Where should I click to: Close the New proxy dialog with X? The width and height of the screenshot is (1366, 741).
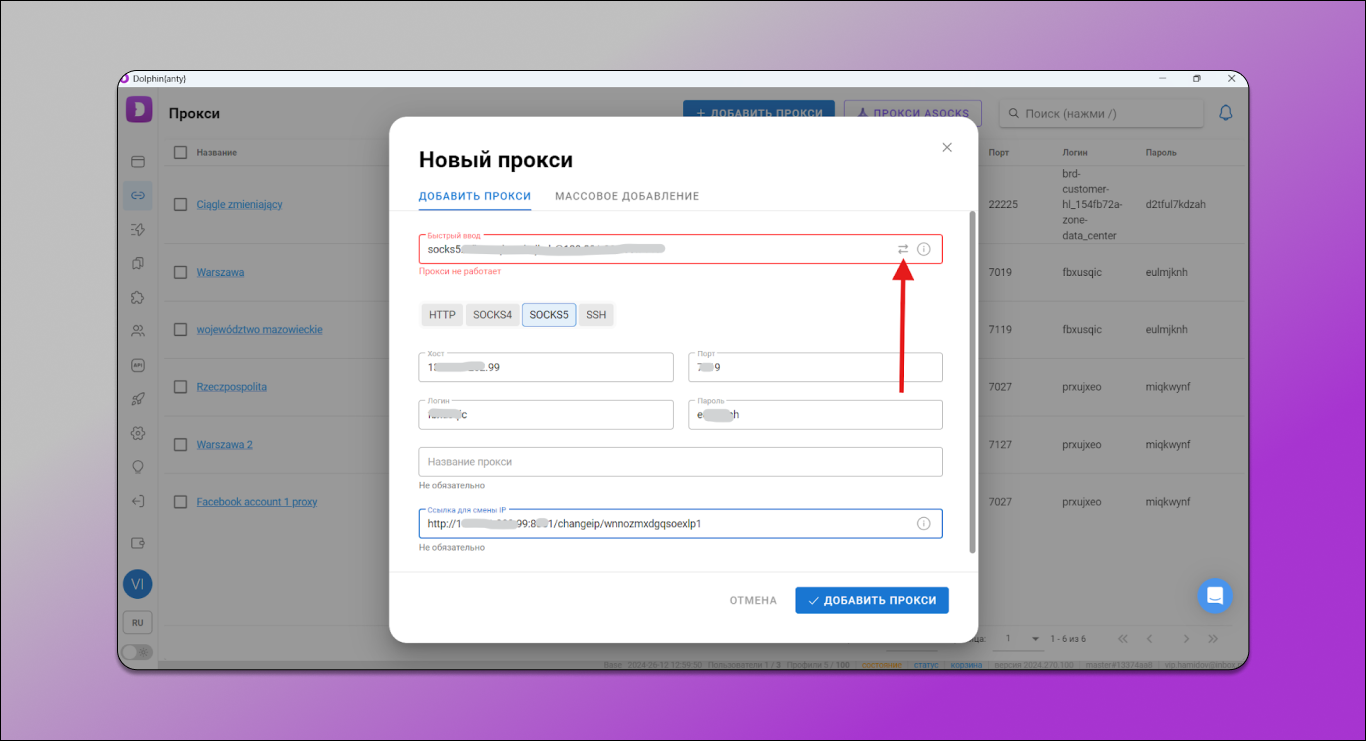(947, 147)
